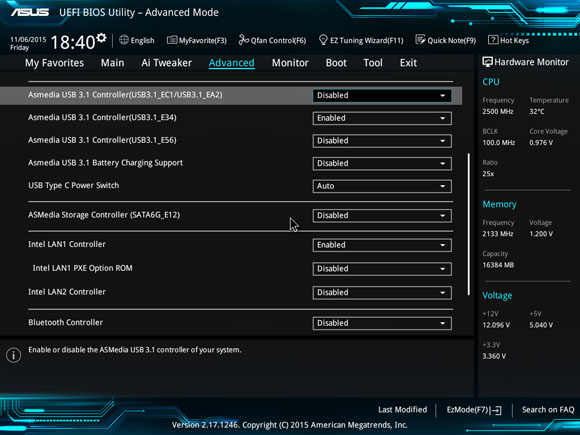Open USB3.1_E34 controller dropdown

pos(382,118)
